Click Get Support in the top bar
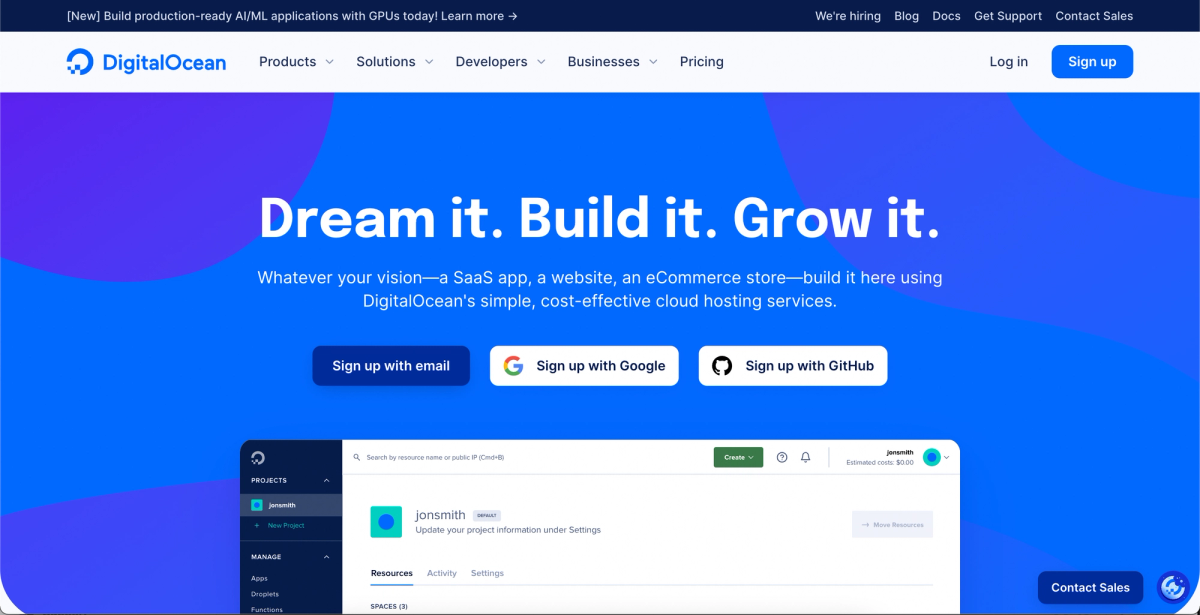1200x615 pixels. pyautogui.click(x=1008, y=16)
